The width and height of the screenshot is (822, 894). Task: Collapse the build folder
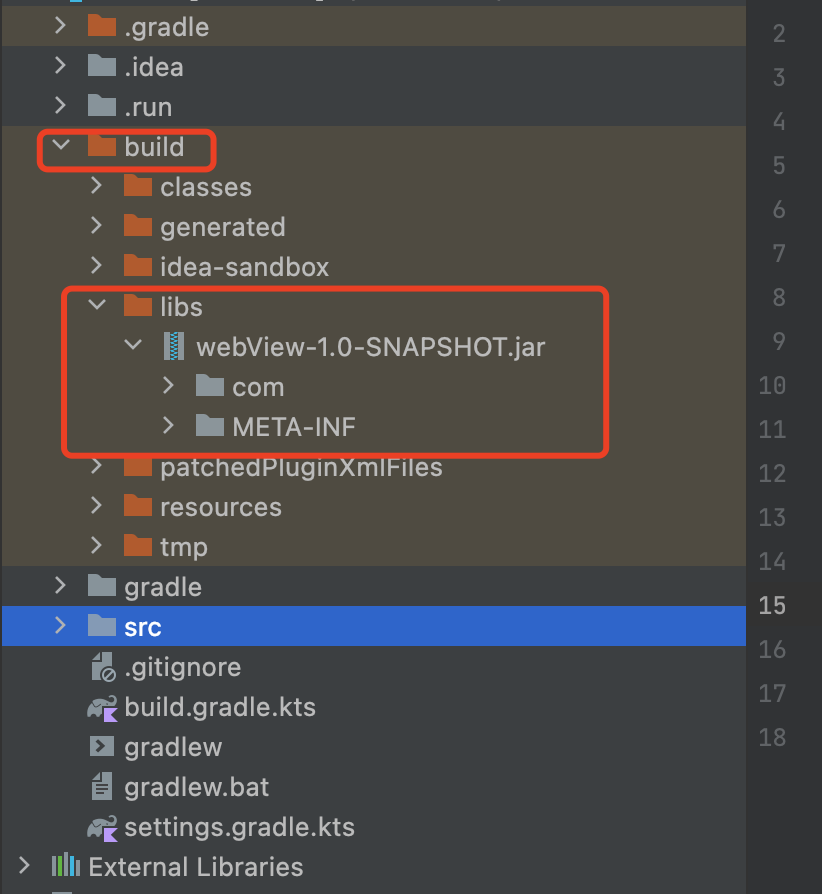coord(61,147)
